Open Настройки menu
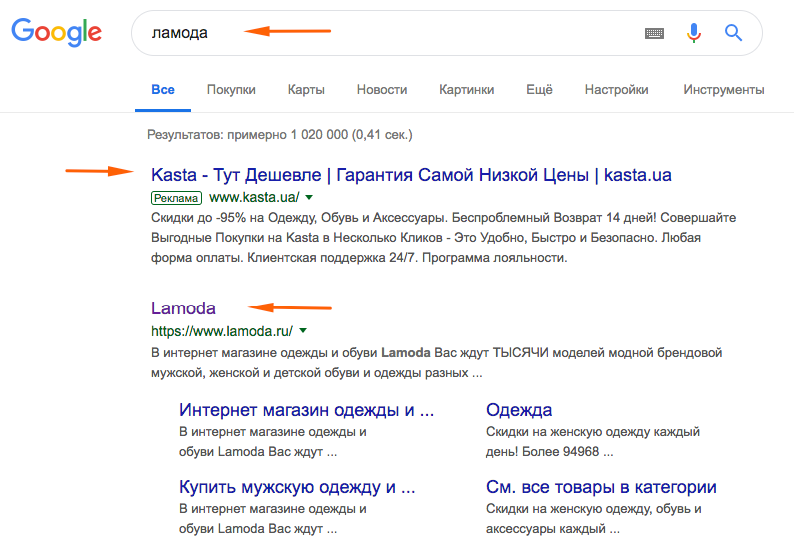This screenshot has width=794, height=548. tap(616, 90)
